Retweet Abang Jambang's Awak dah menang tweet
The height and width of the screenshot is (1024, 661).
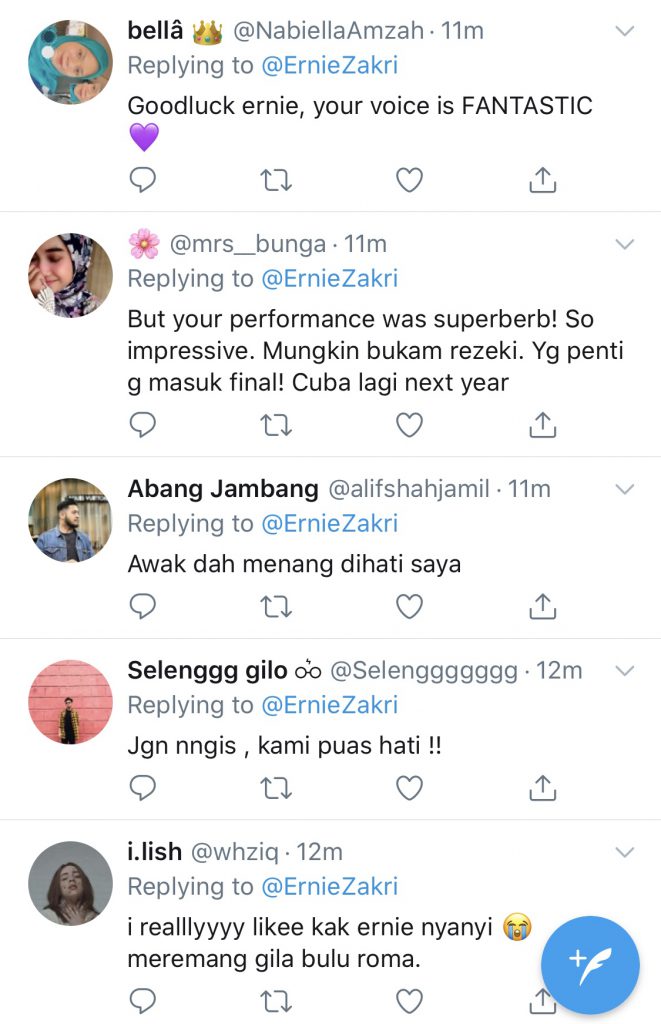(x=276, y=606)
